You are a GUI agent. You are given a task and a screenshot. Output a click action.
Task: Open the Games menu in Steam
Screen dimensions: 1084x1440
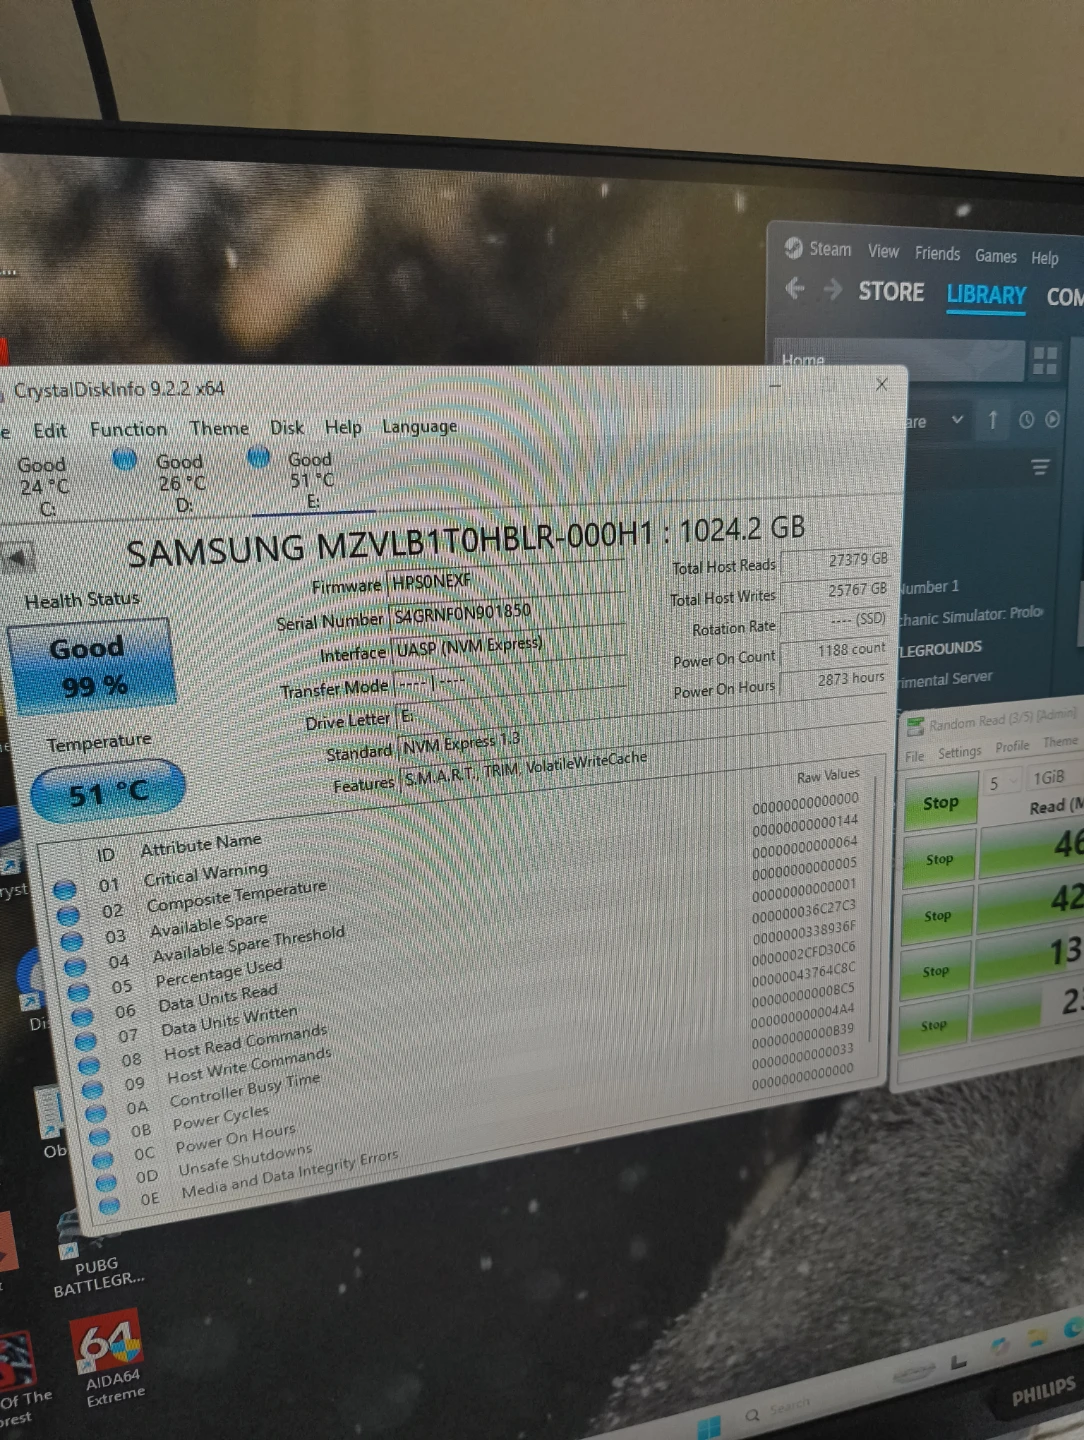pos(996,256)
